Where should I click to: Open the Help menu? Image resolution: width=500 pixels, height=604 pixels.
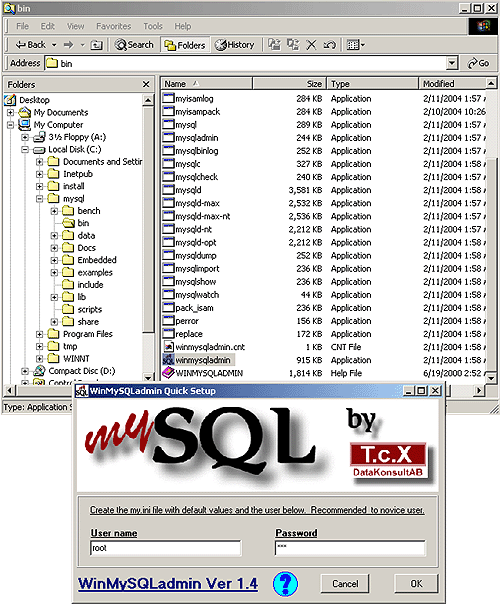pos(183,26)
